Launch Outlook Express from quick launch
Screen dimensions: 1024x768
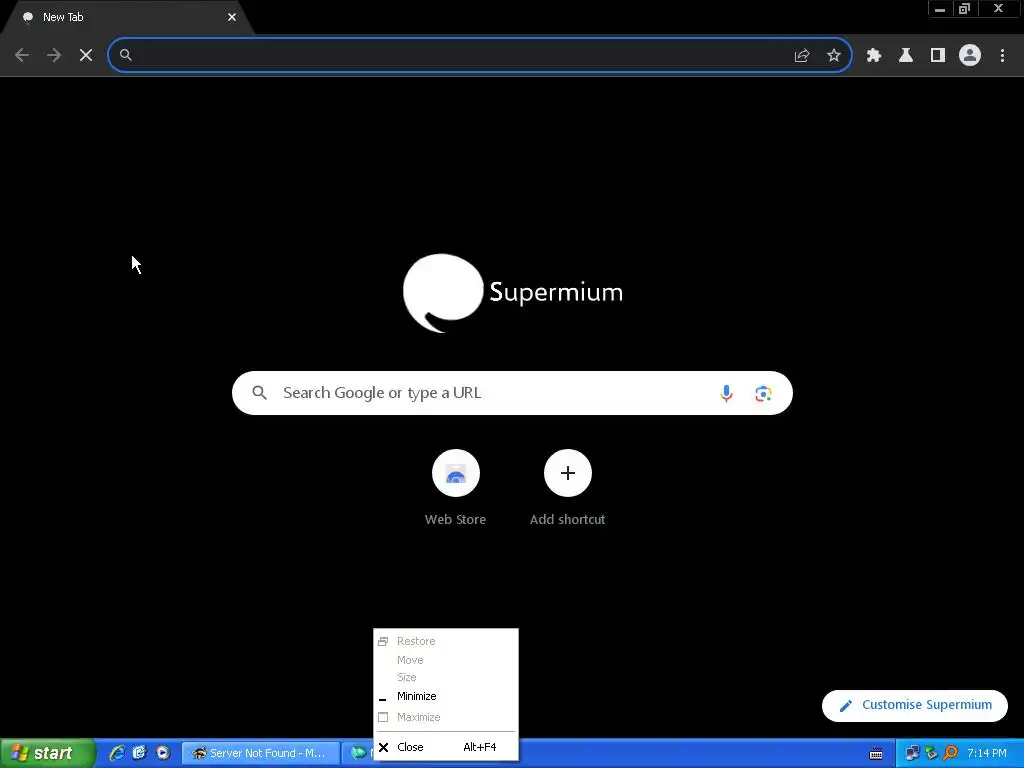(x=139, y=753)
